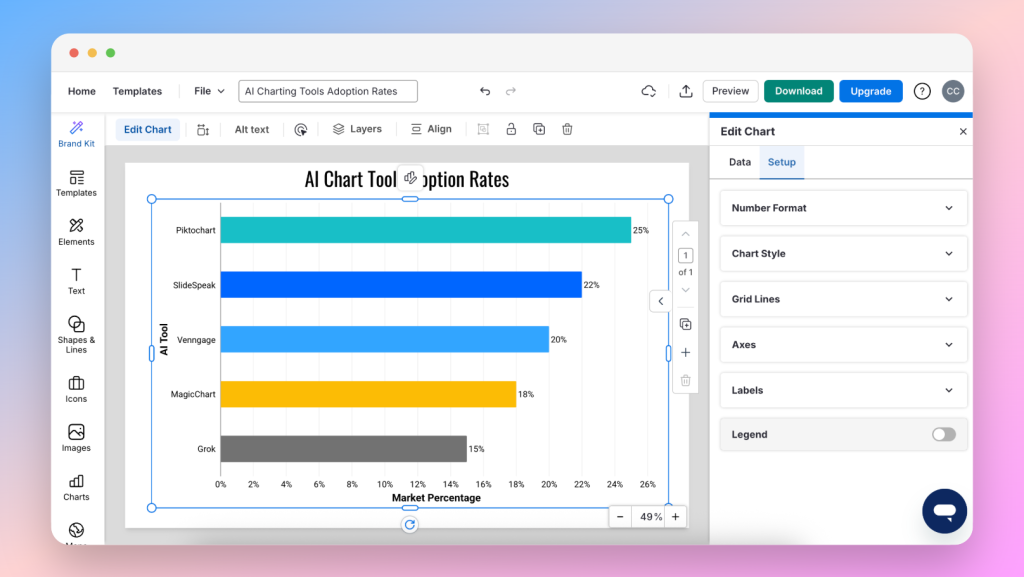The width and height of the screenshot is (1024, 577).
Task: Open the Alt text option
Action: pyautogui.click(x=252, y=129)
